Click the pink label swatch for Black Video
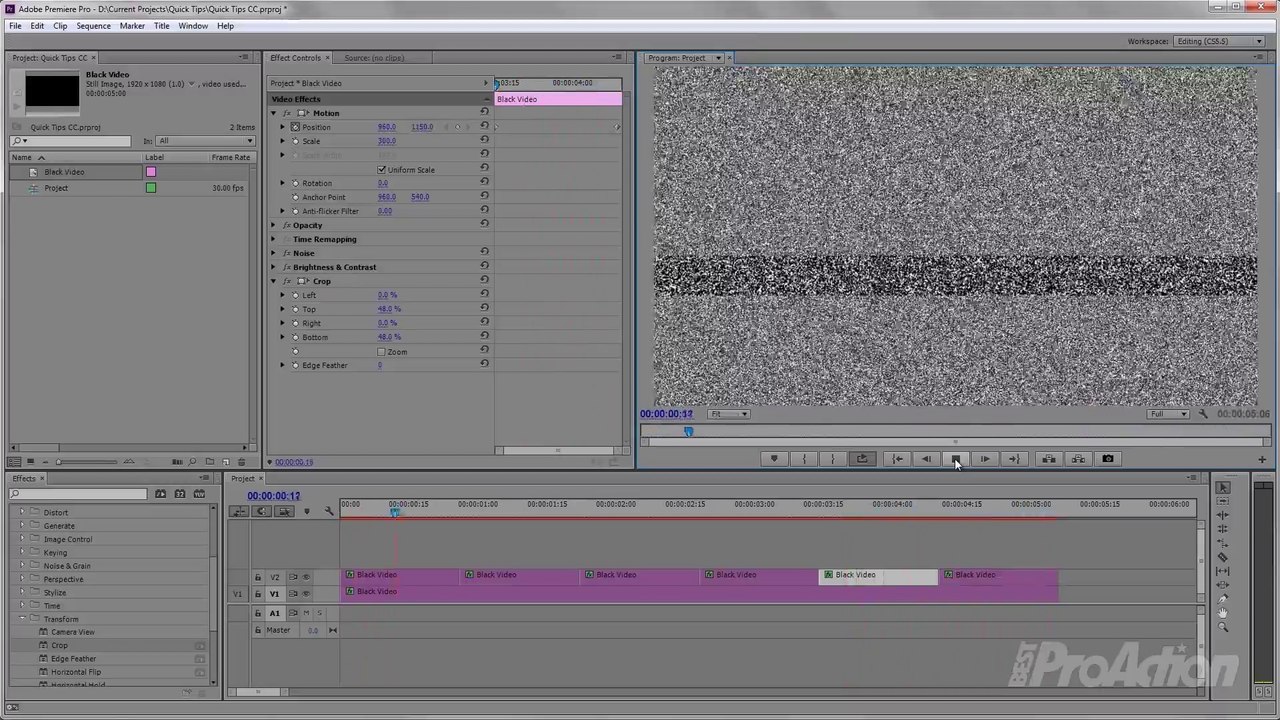 pos(151,172)
